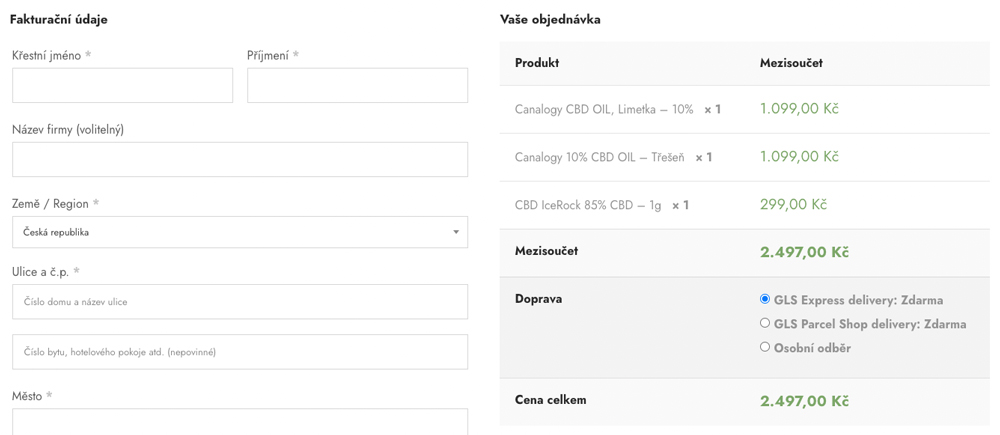The image size is (1000, 435).
Task: Click the 299,00 Kč IceRock price
Action: coord(793,205)
